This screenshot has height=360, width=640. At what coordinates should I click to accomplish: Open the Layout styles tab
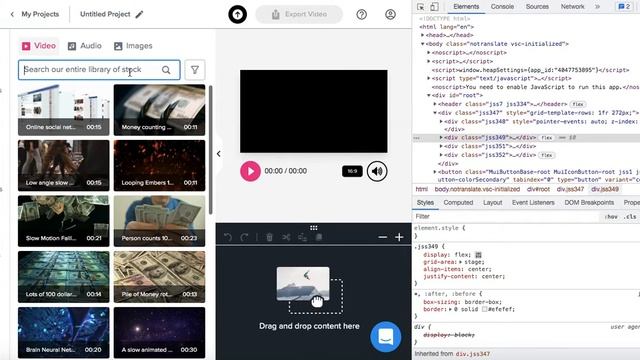493,202
